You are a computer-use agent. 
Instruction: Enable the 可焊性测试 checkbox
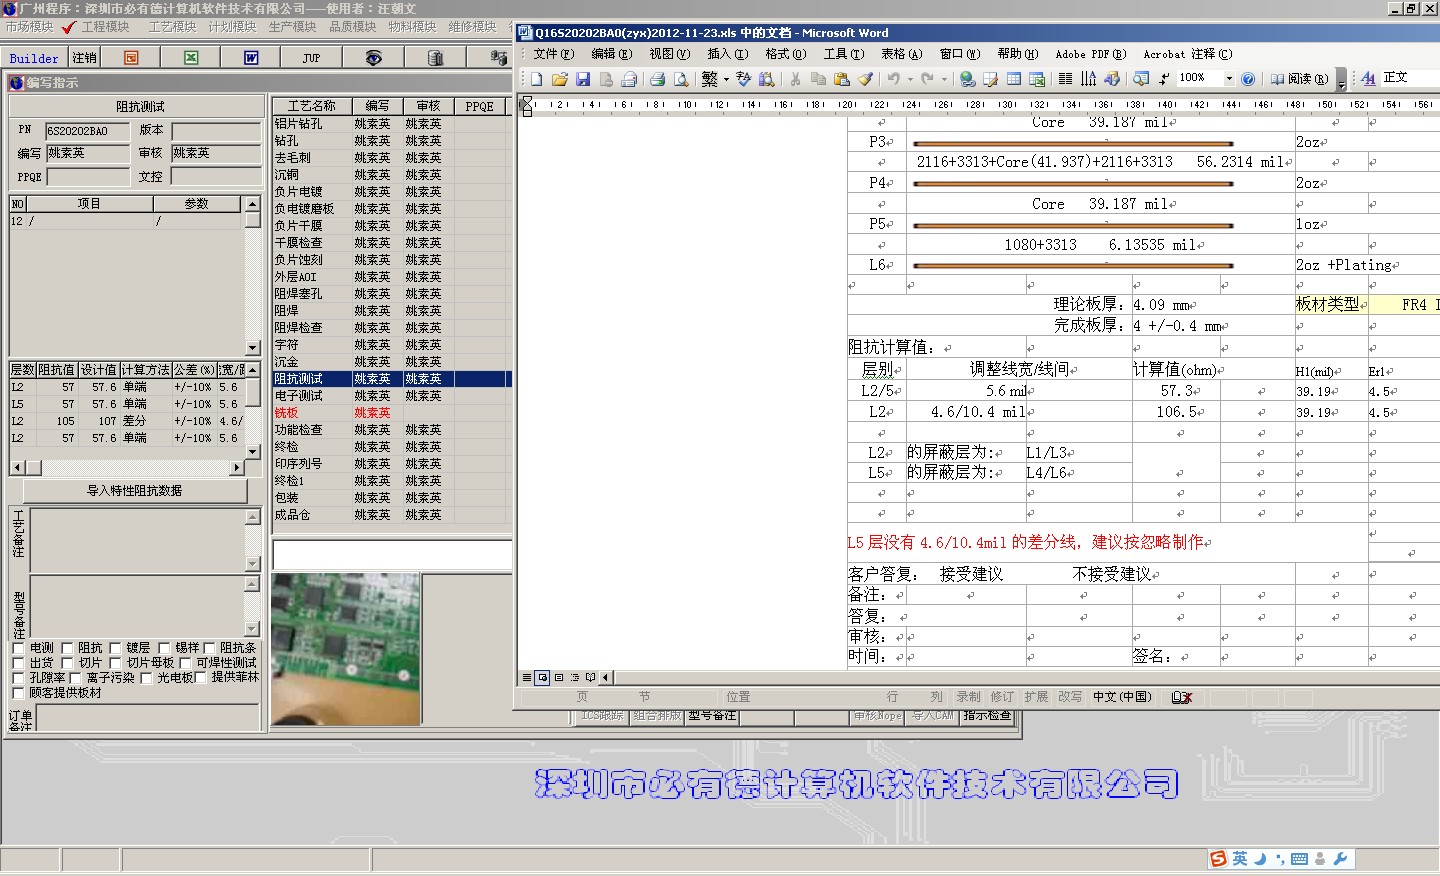pos(185,663)
